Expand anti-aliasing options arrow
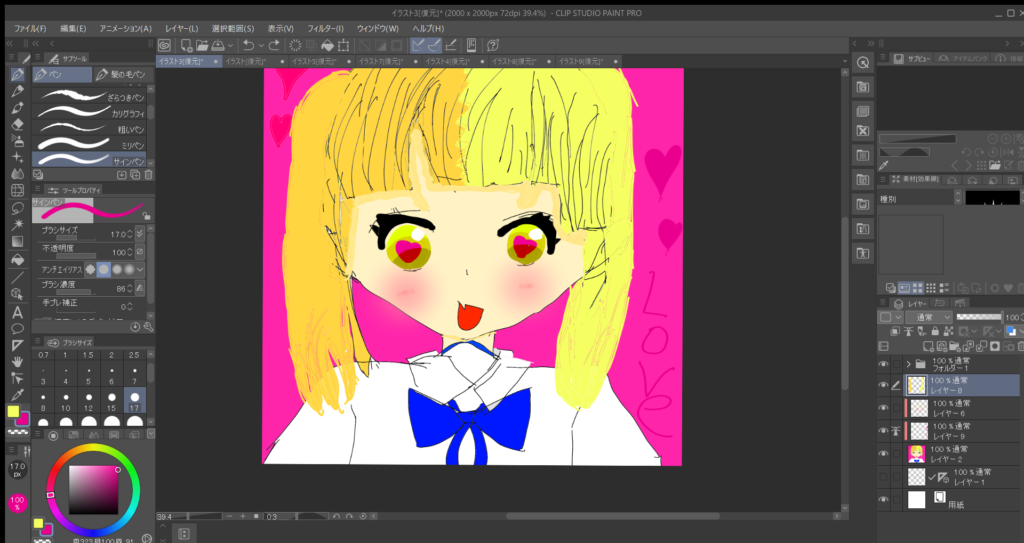The width and height of the screenshot is (1024, 543). [x=140, y=269]
